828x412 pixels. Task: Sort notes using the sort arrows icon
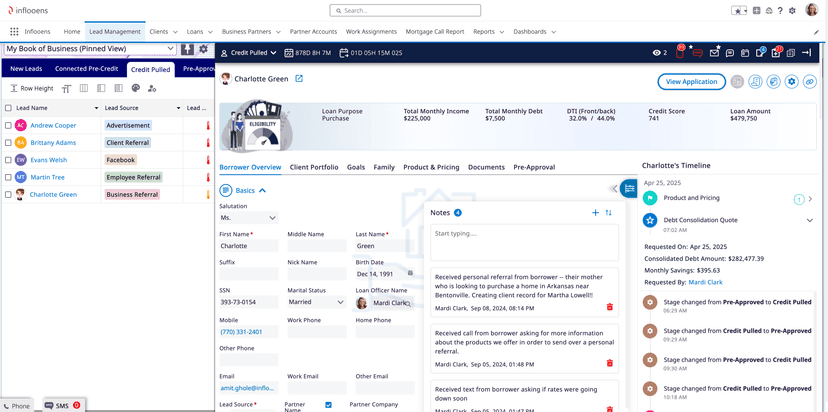(x=608, y=213)
